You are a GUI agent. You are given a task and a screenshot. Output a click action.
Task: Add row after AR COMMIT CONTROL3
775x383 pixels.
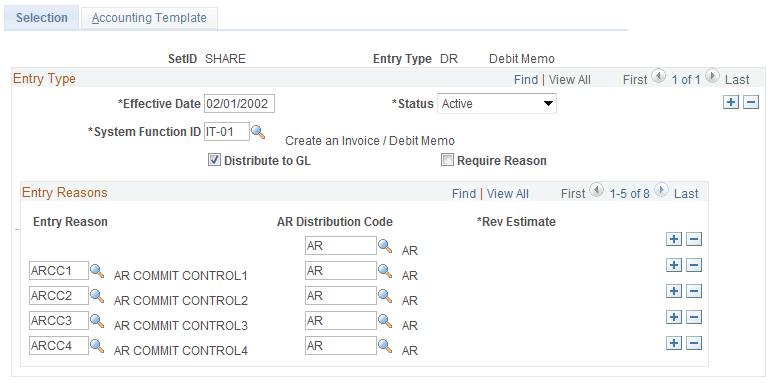pos(674,317)
